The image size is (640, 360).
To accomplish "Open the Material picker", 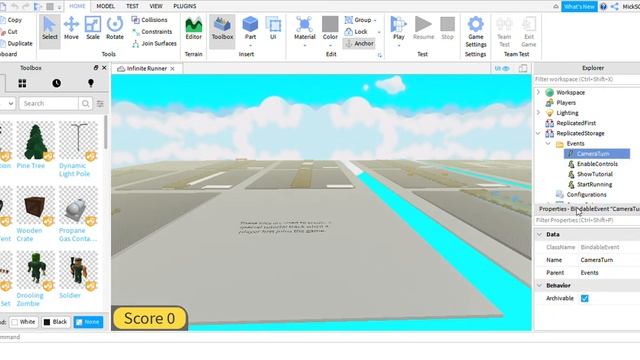I will [304, 29].
